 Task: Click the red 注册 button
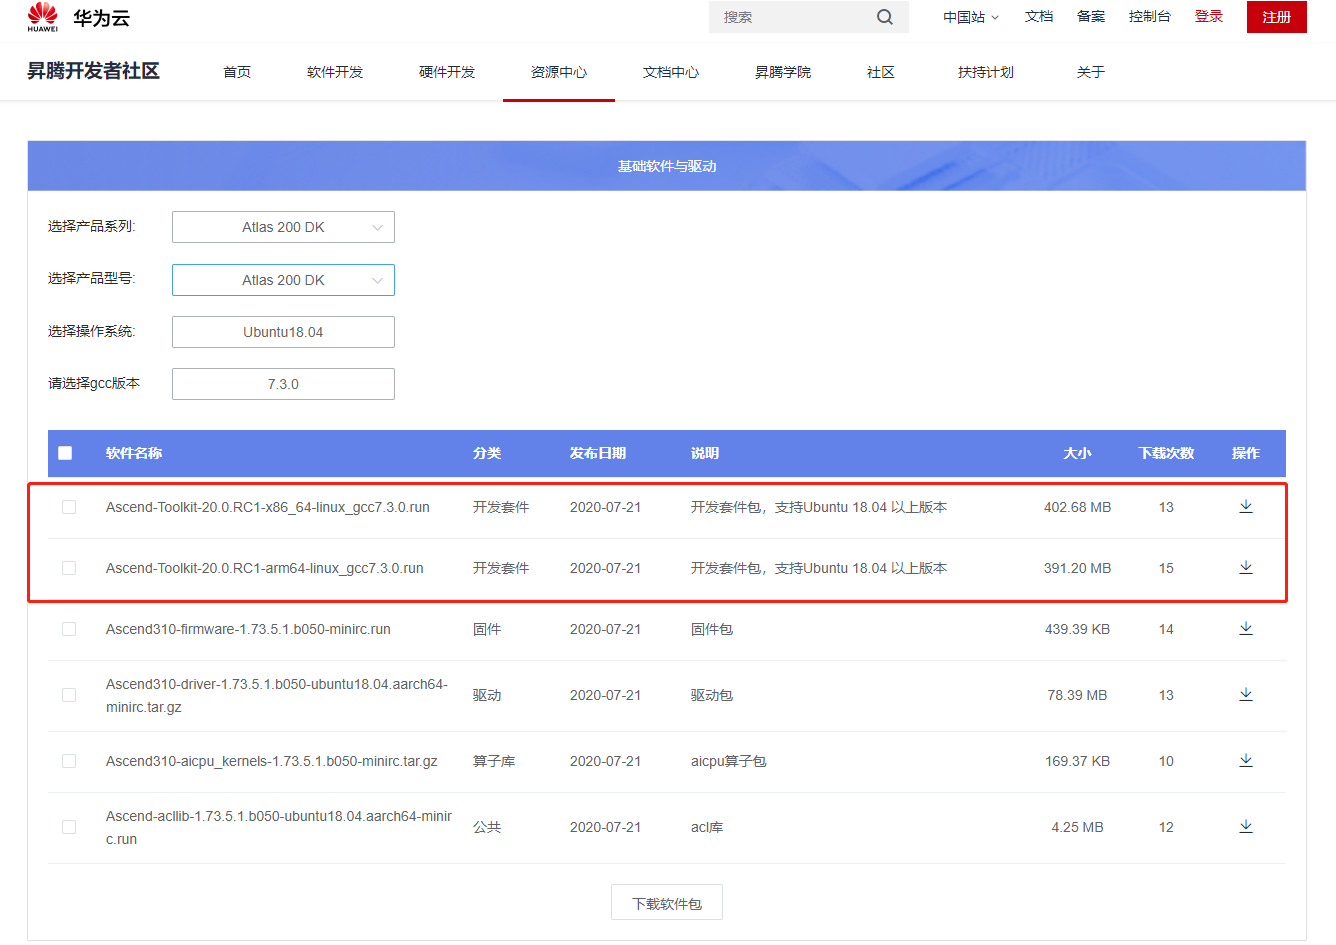(x=1277, y=17)
